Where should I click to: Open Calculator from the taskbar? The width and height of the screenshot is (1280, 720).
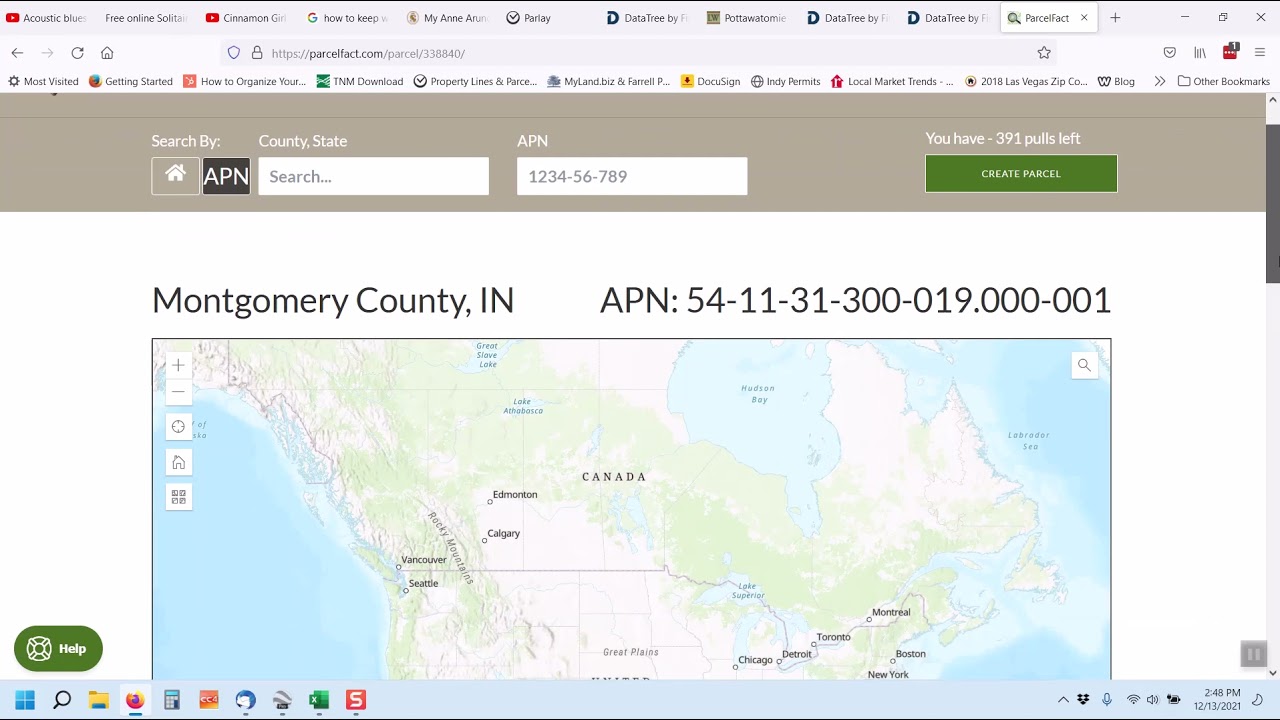point(172,700)
